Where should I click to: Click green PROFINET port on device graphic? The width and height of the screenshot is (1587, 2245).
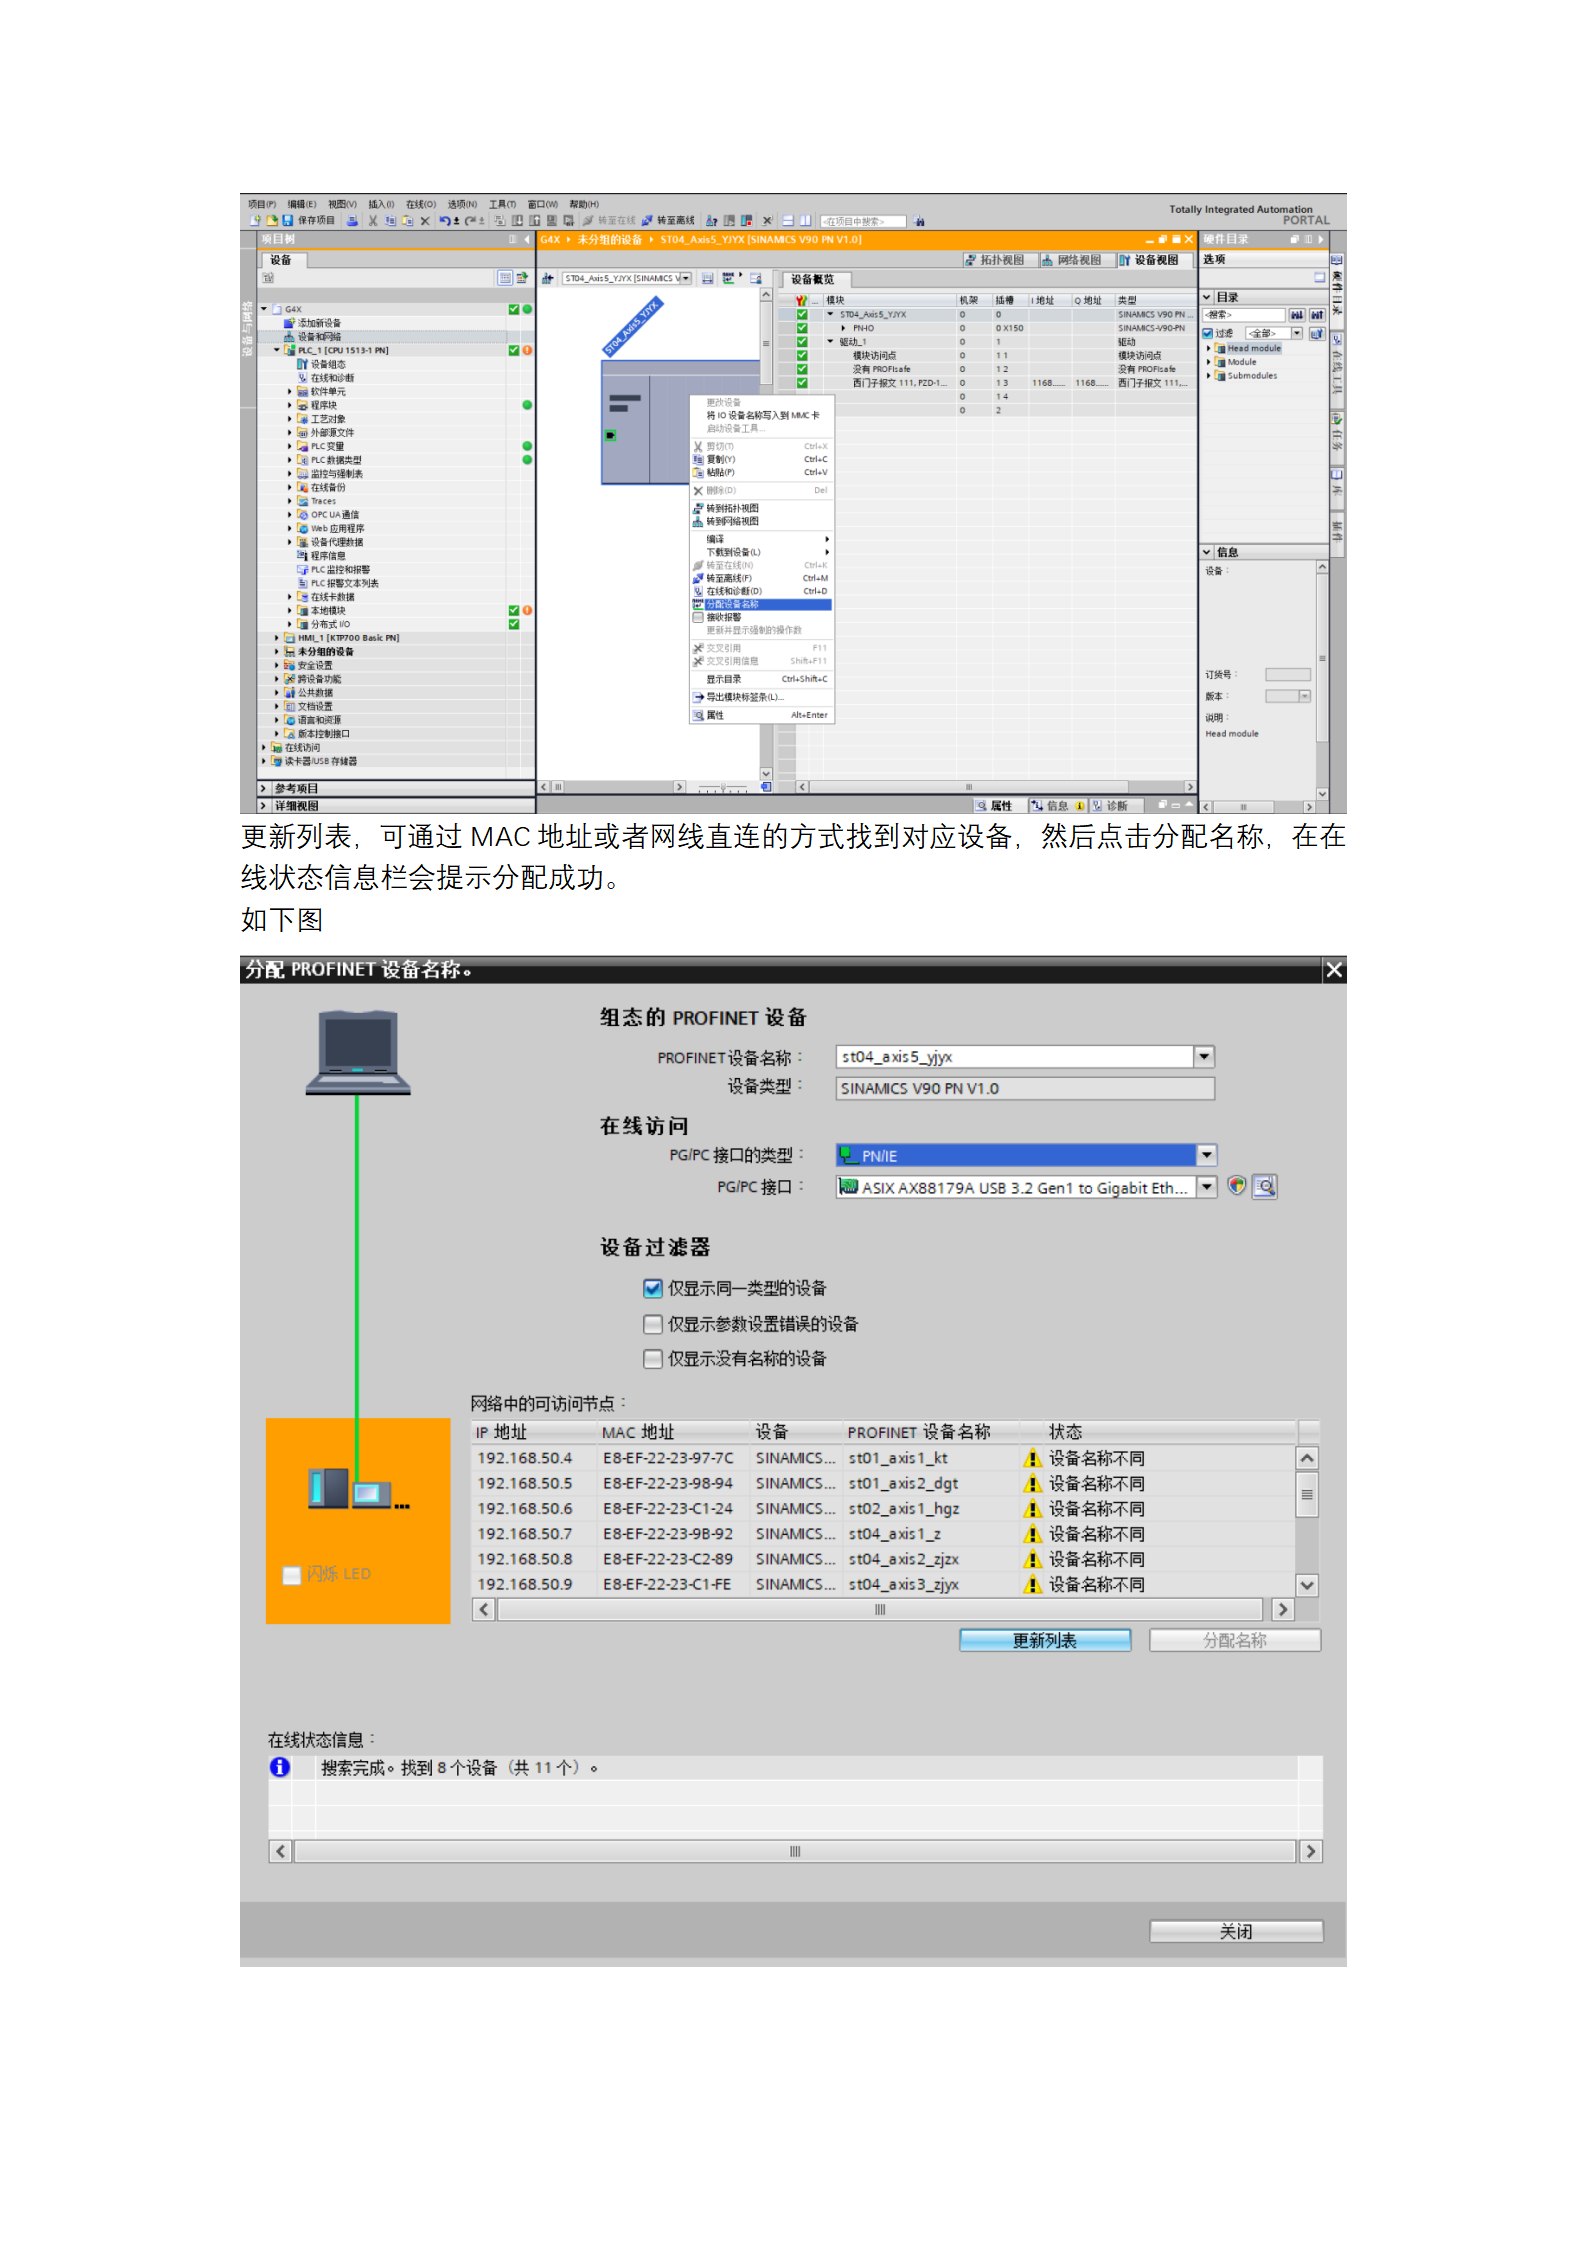point(610,435)
